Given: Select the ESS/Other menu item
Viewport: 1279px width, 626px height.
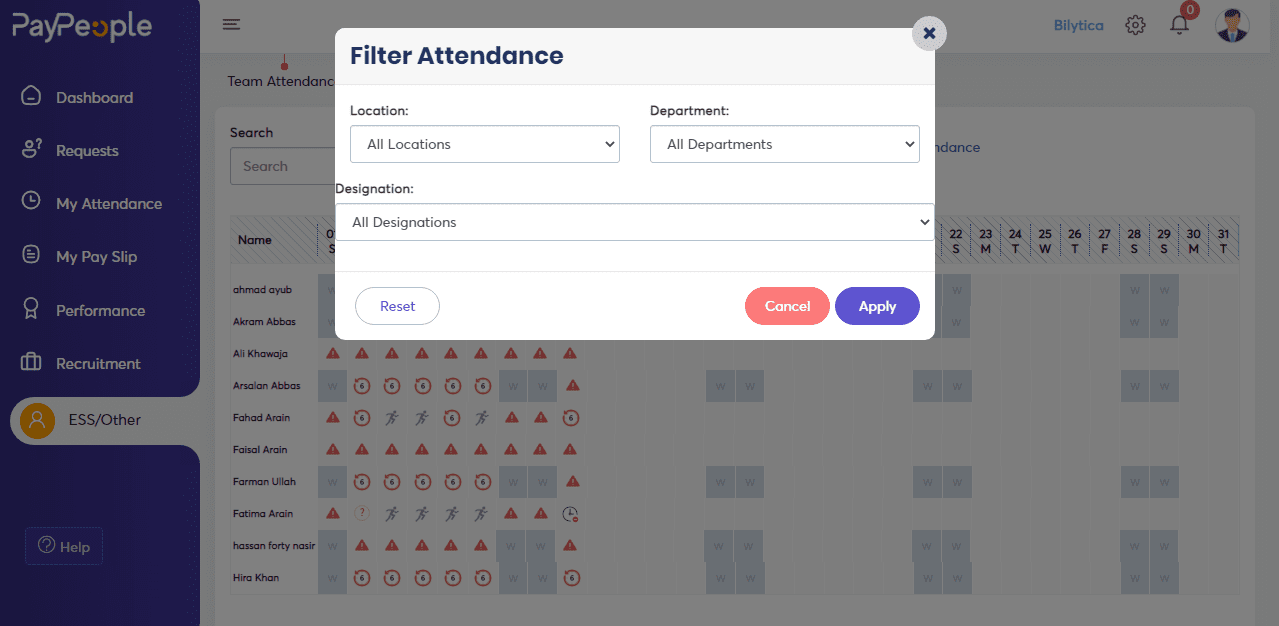Looking at the screenshot, I should [105, 420].
